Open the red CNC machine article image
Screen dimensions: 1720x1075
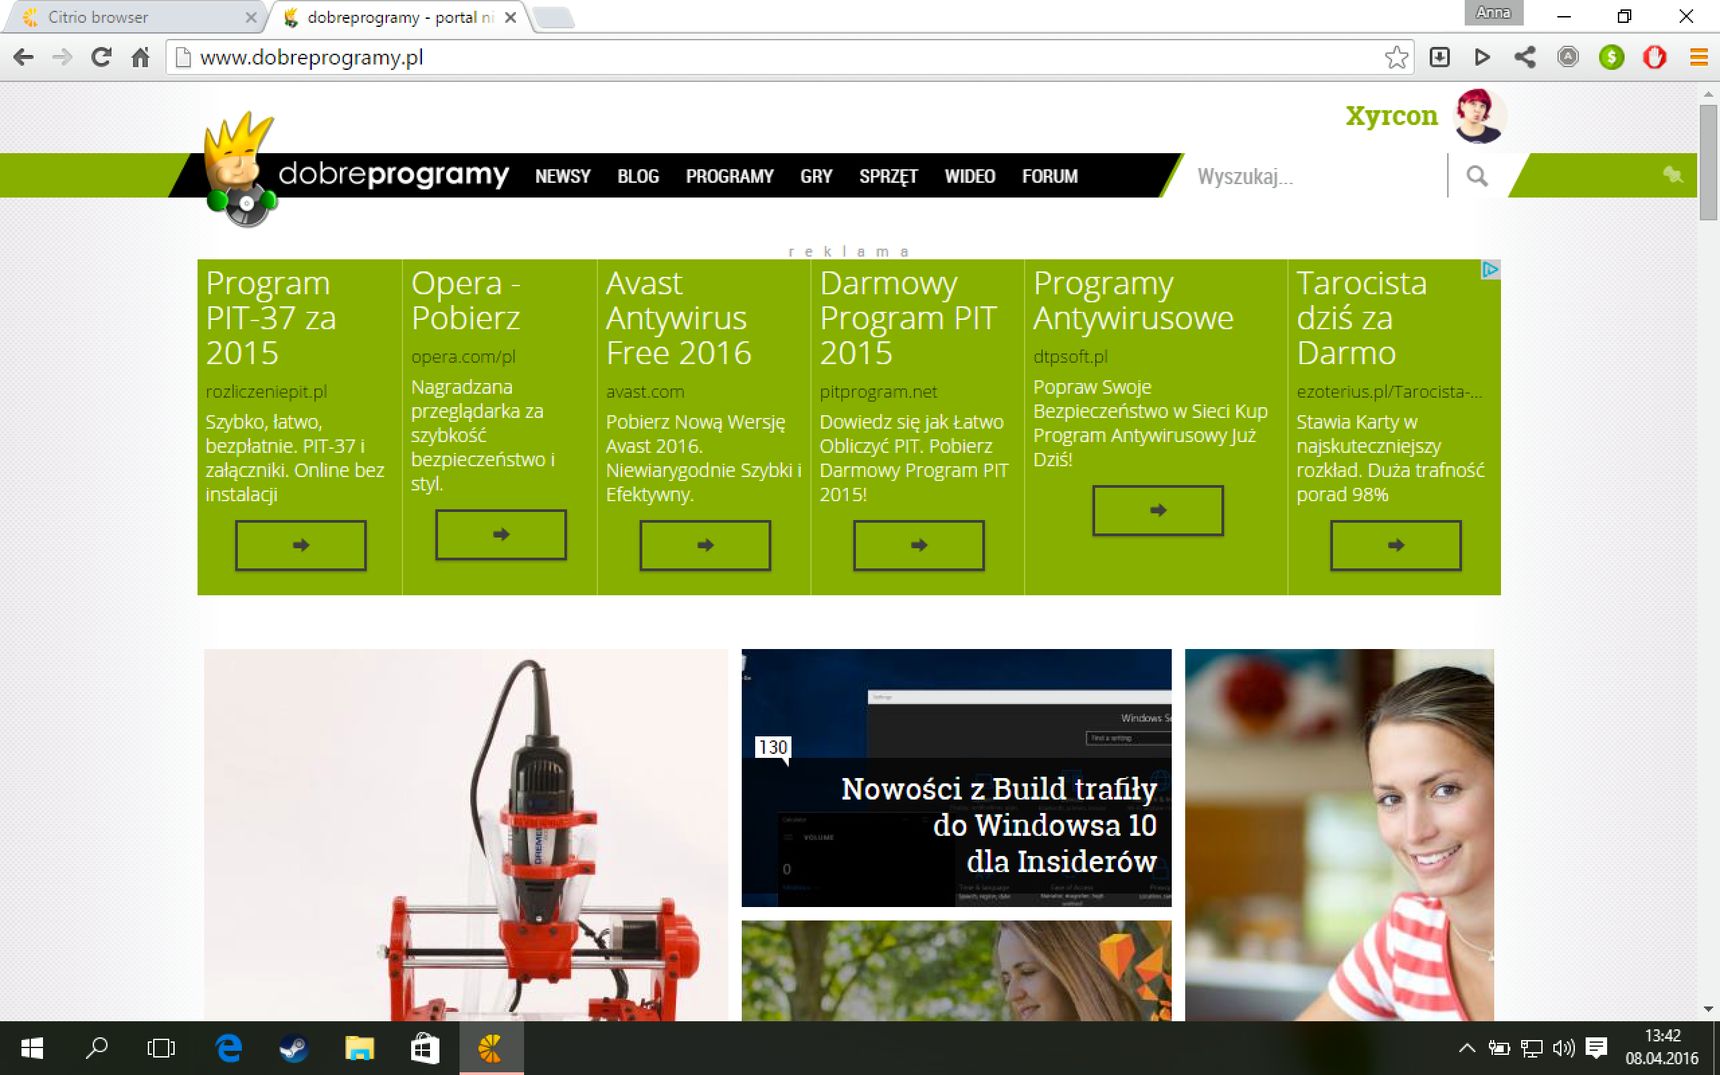pyautogui.click(x=466, y=835)
